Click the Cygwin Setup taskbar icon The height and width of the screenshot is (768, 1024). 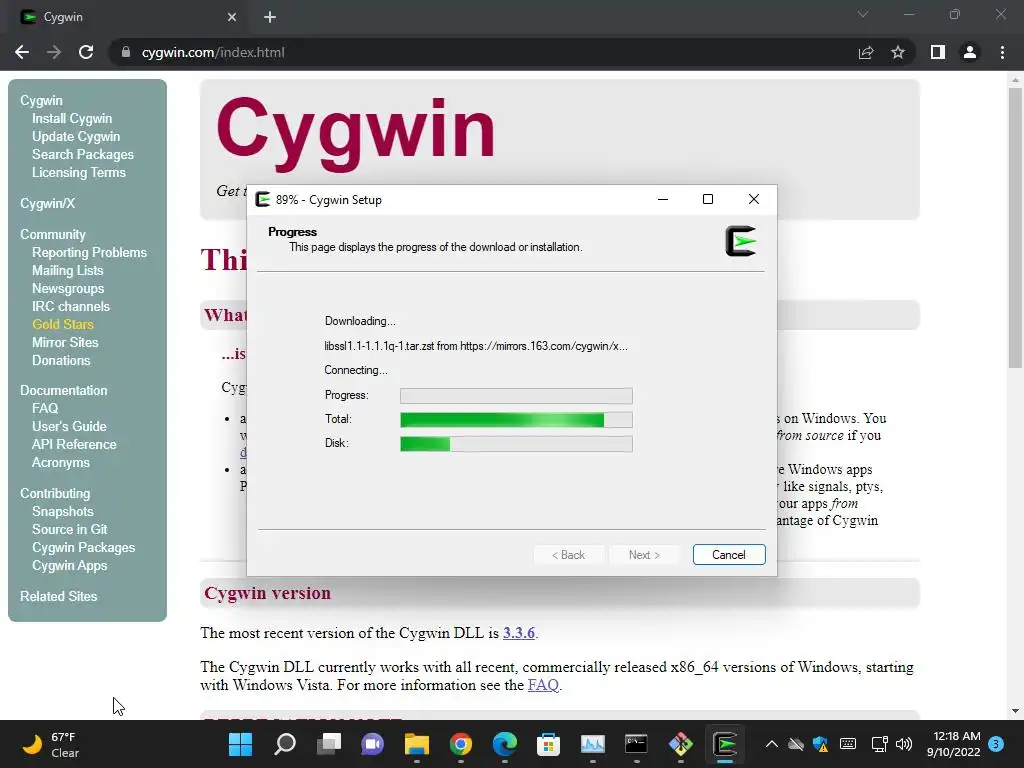(725, 744)
